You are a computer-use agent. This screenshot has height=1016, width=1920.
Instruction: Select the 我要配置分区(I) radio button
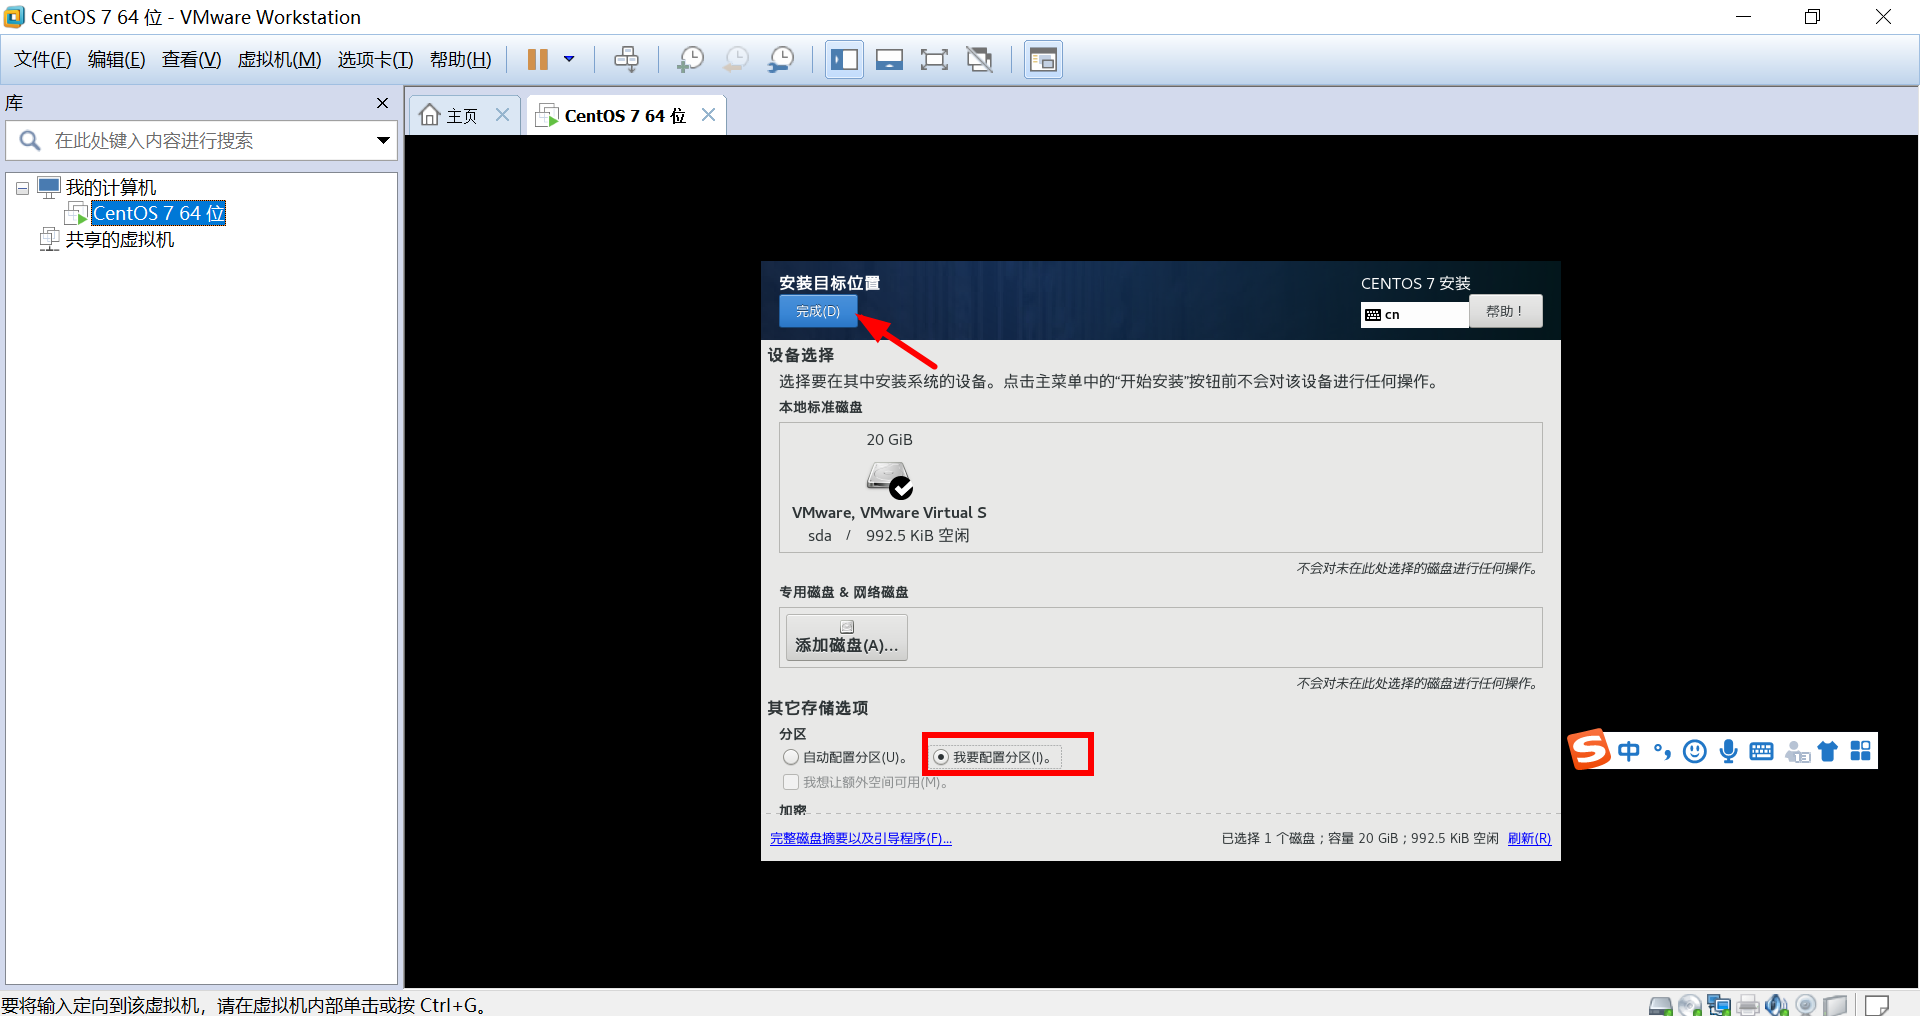pyautogui.click(x=941, y=757)
